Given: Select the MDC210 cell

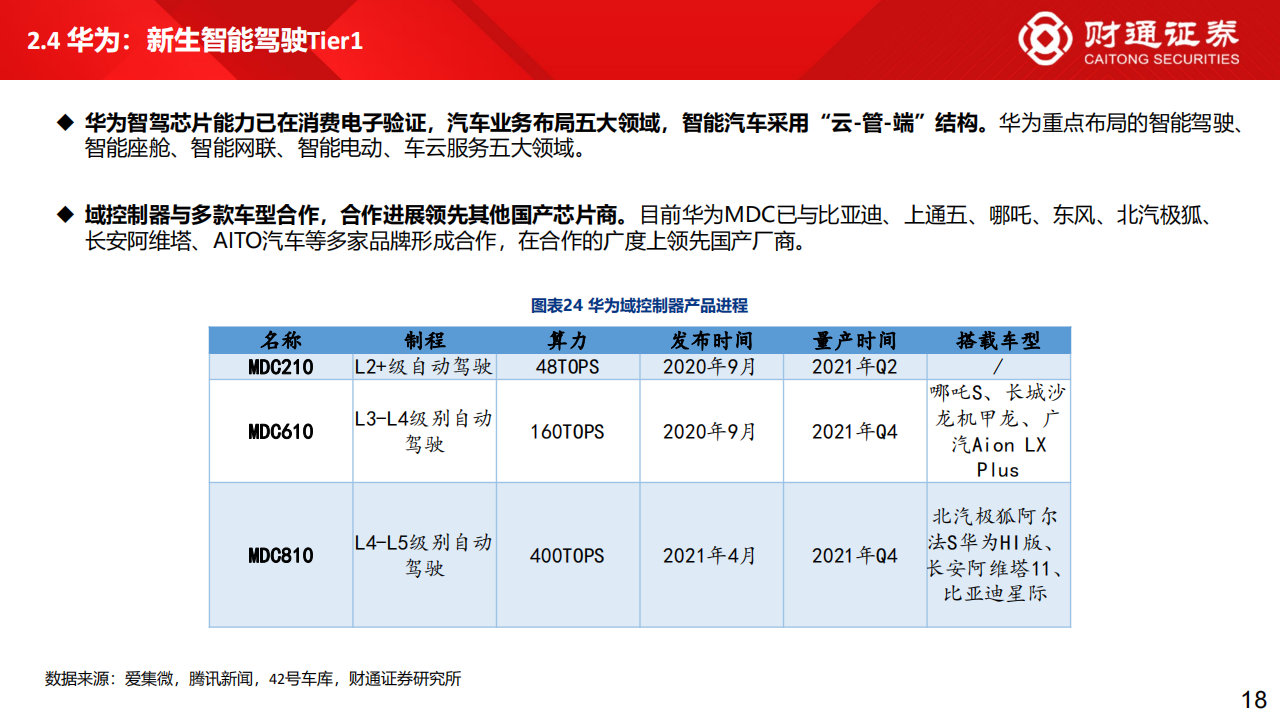Looking at the screenshot, I should (x=281, y=367).
